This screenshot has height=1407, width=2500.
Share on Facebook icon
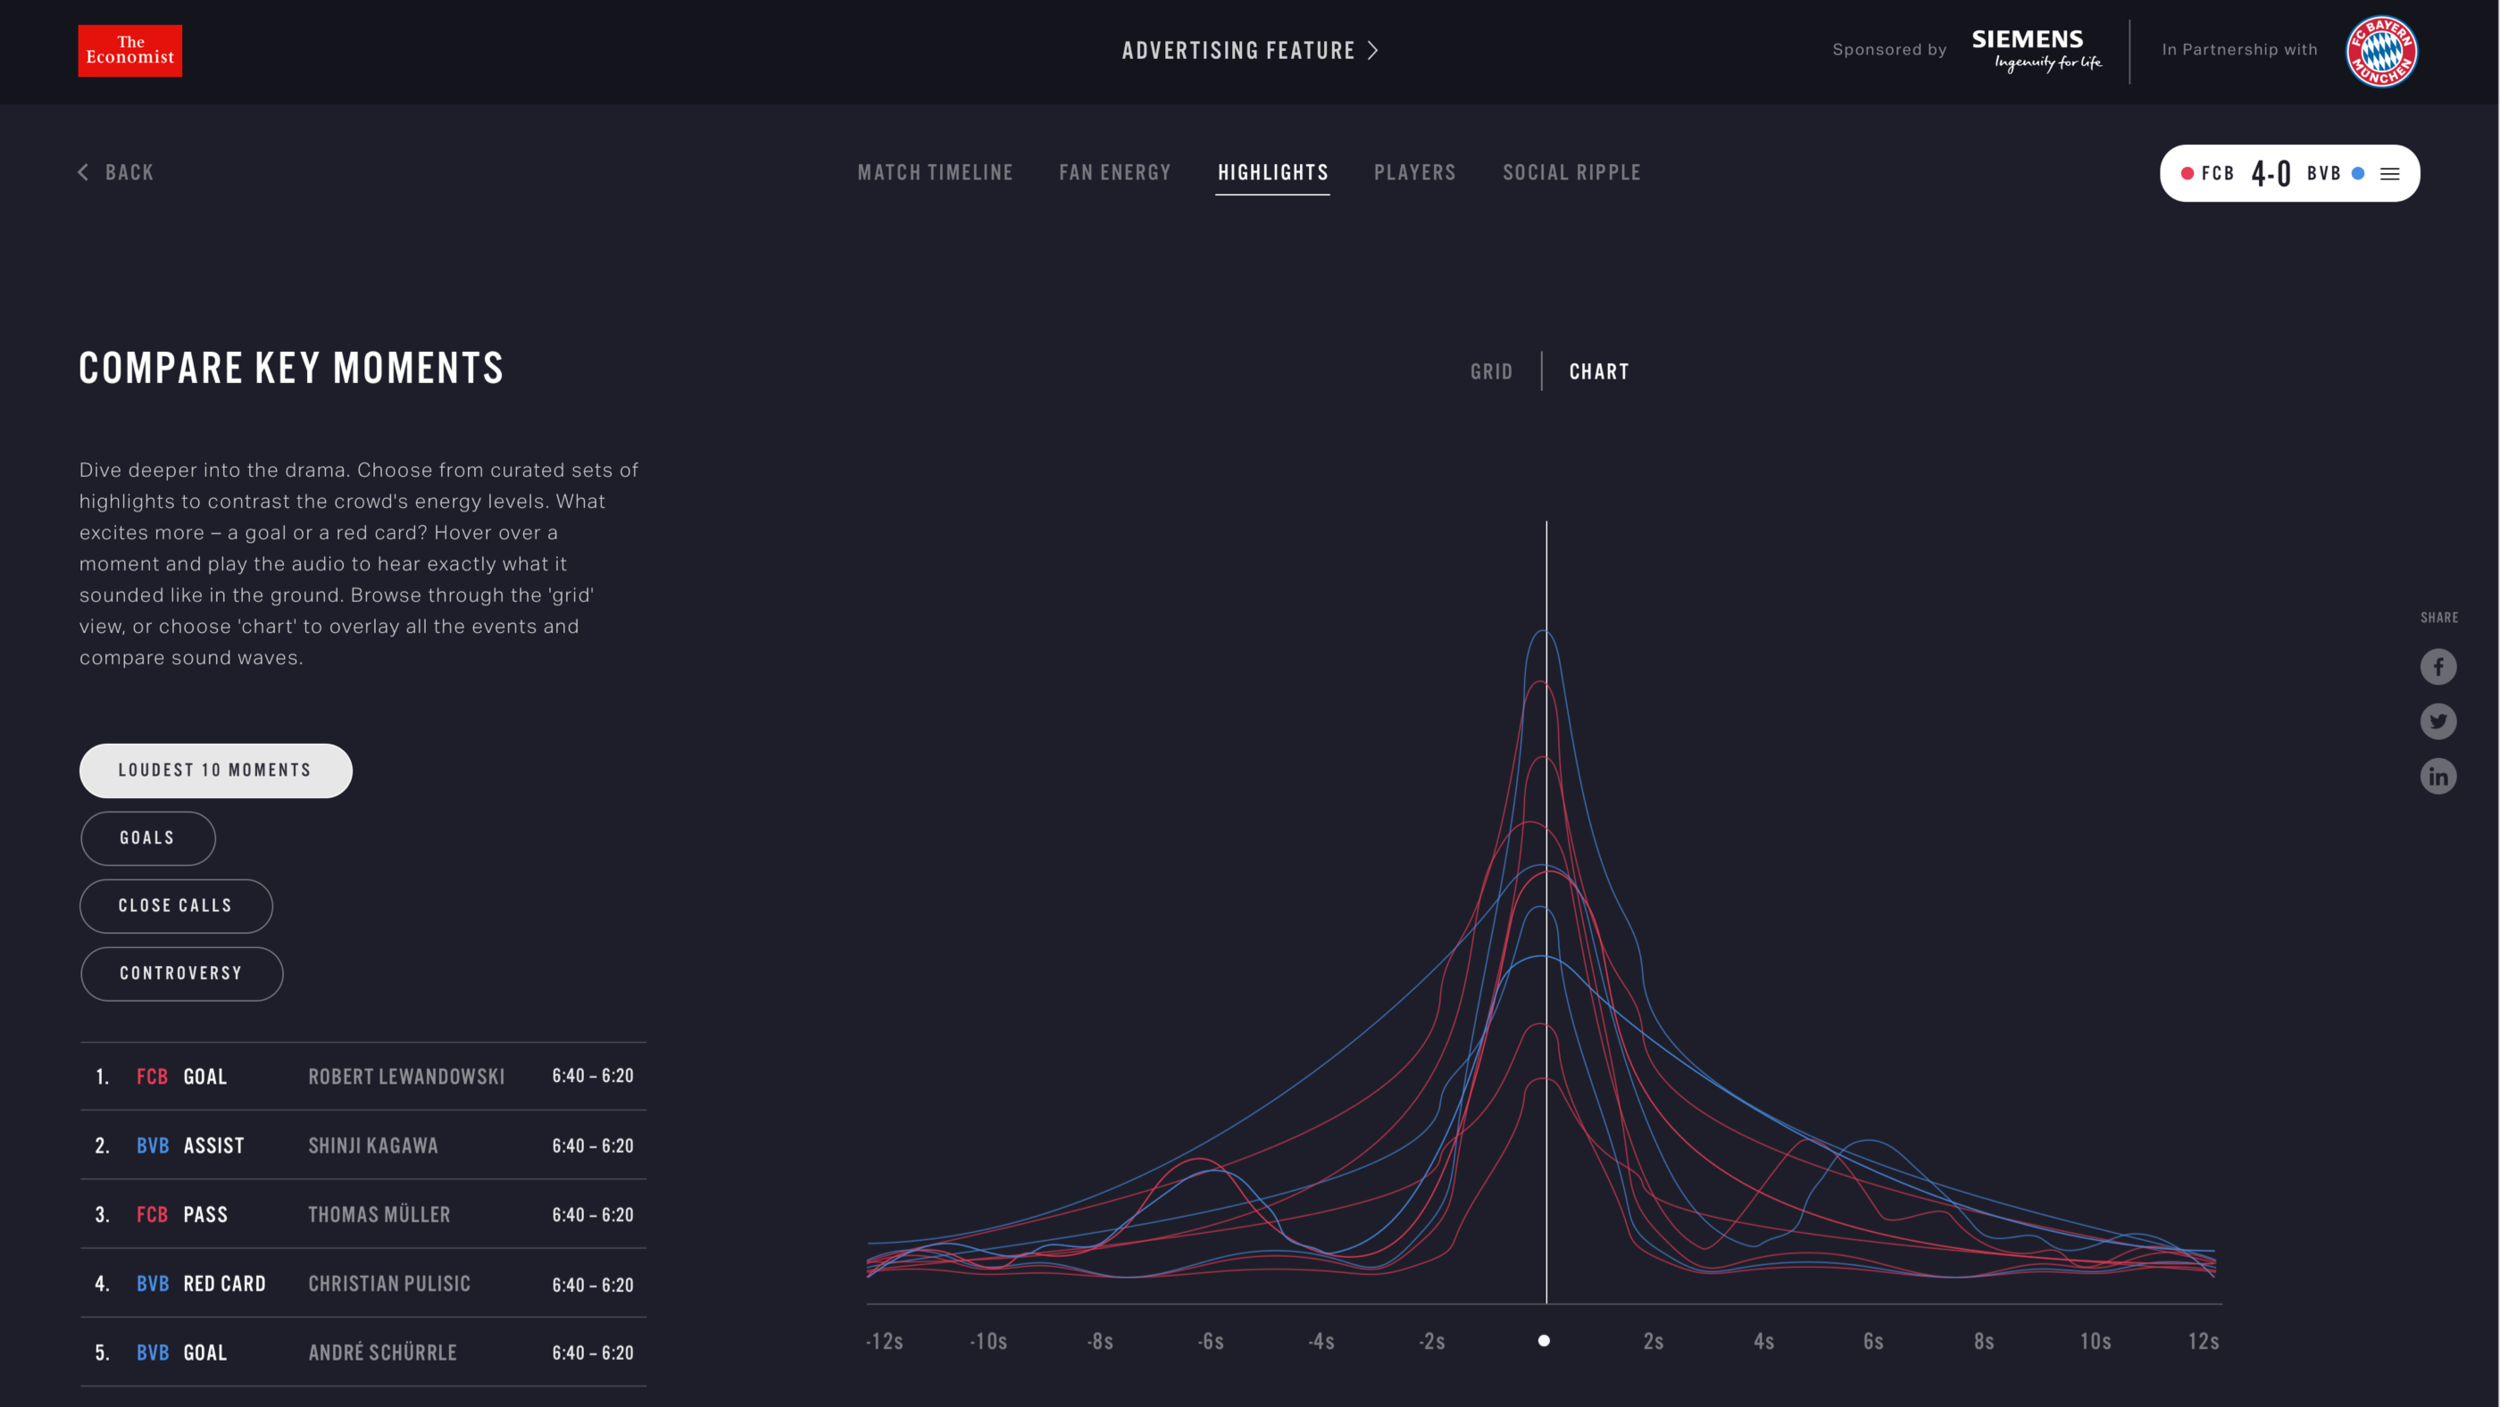pyautogui.click(x=2437, y=667)
